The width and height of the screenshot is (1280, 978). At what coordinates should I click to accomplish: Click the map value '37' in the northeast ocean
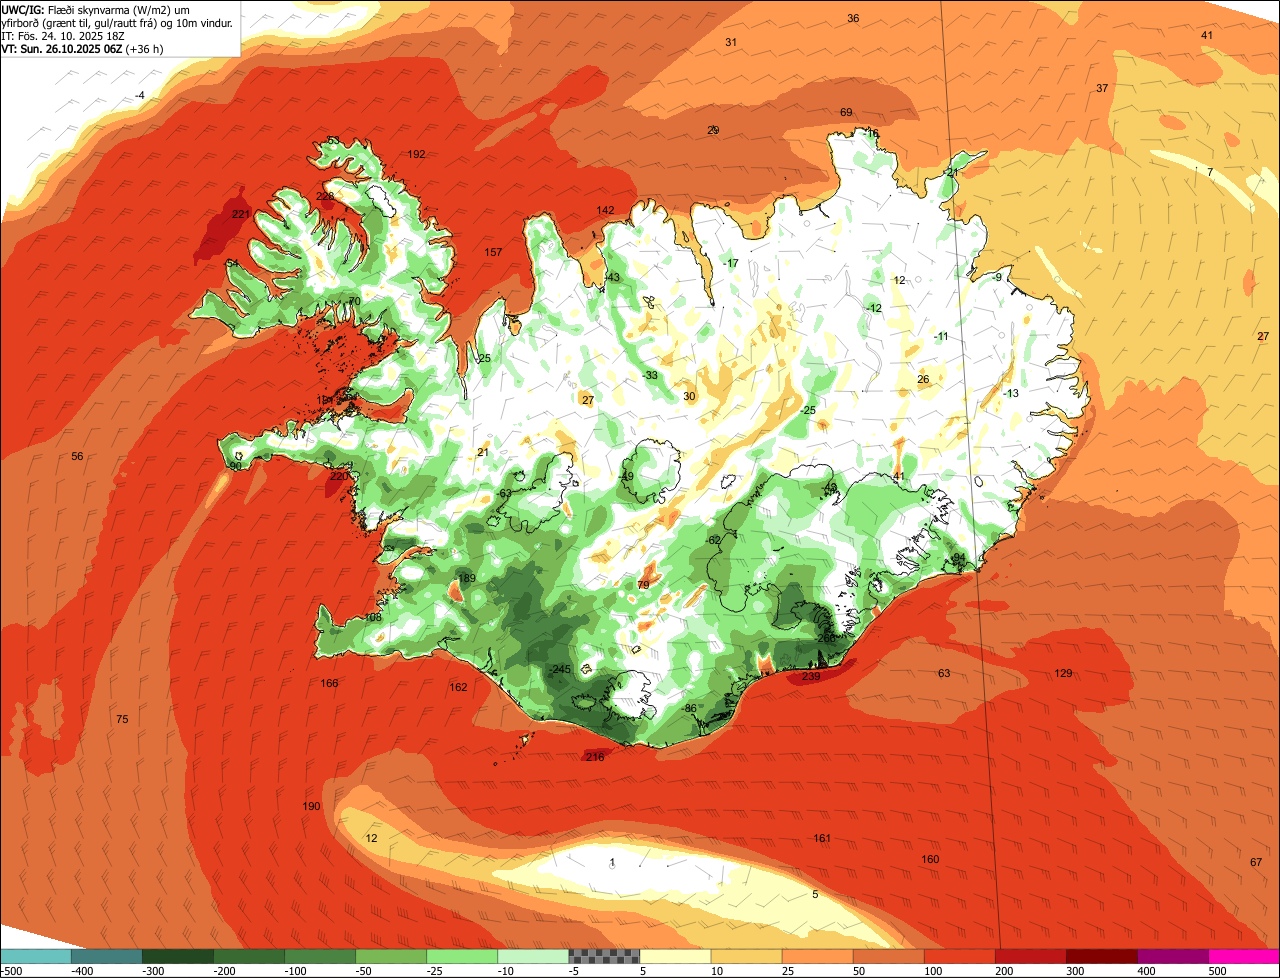1102,88
